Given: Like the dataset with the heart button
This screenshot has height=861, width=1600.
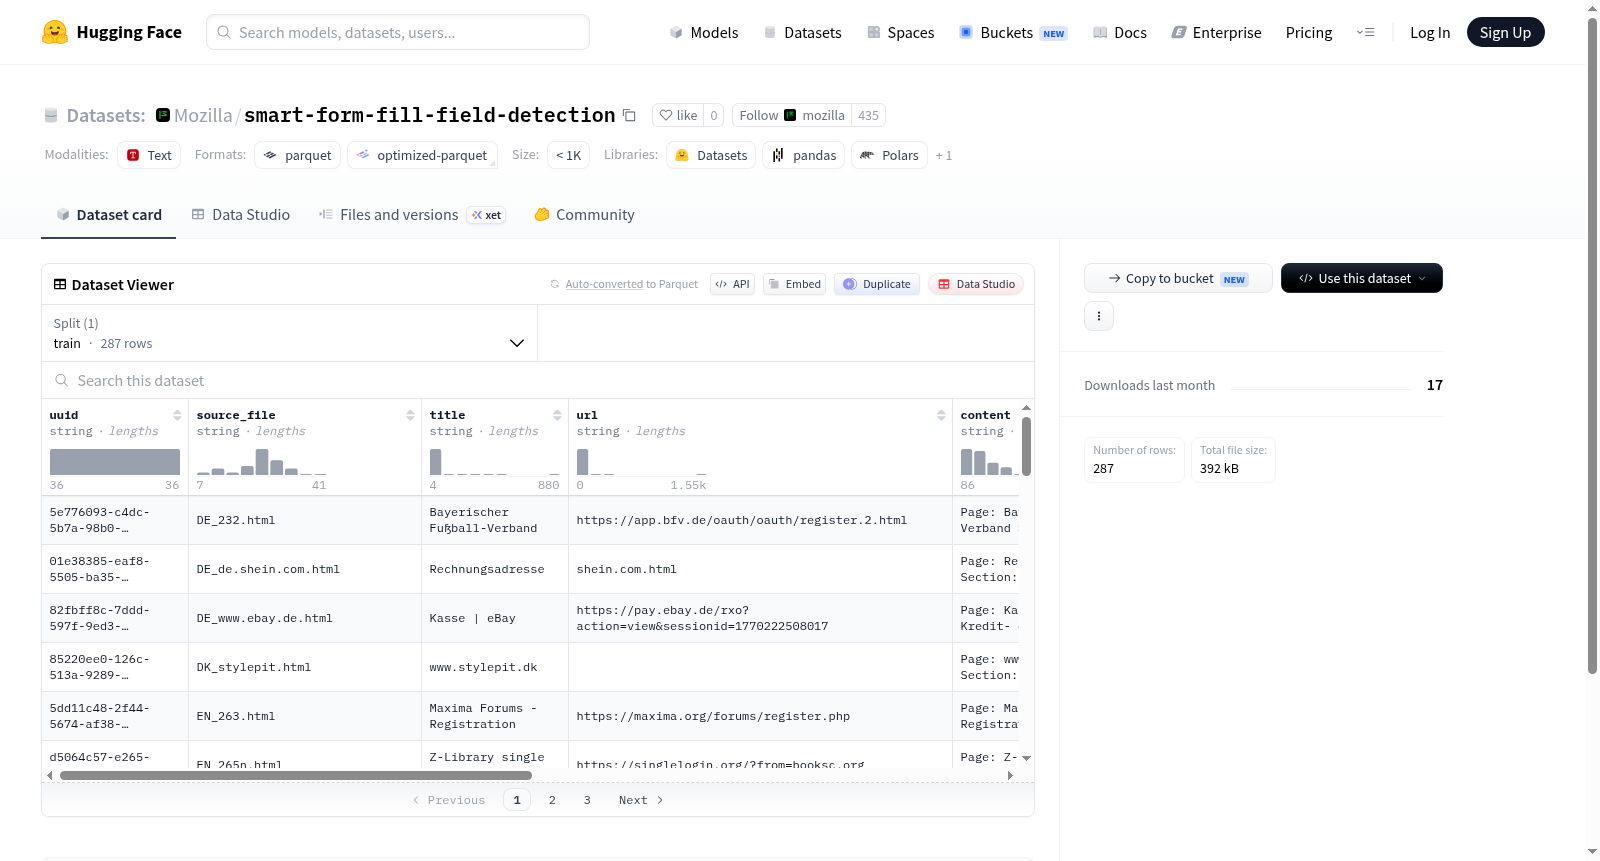Looking at the screenshot, I should pyautogui.click(x=678, y=115).
